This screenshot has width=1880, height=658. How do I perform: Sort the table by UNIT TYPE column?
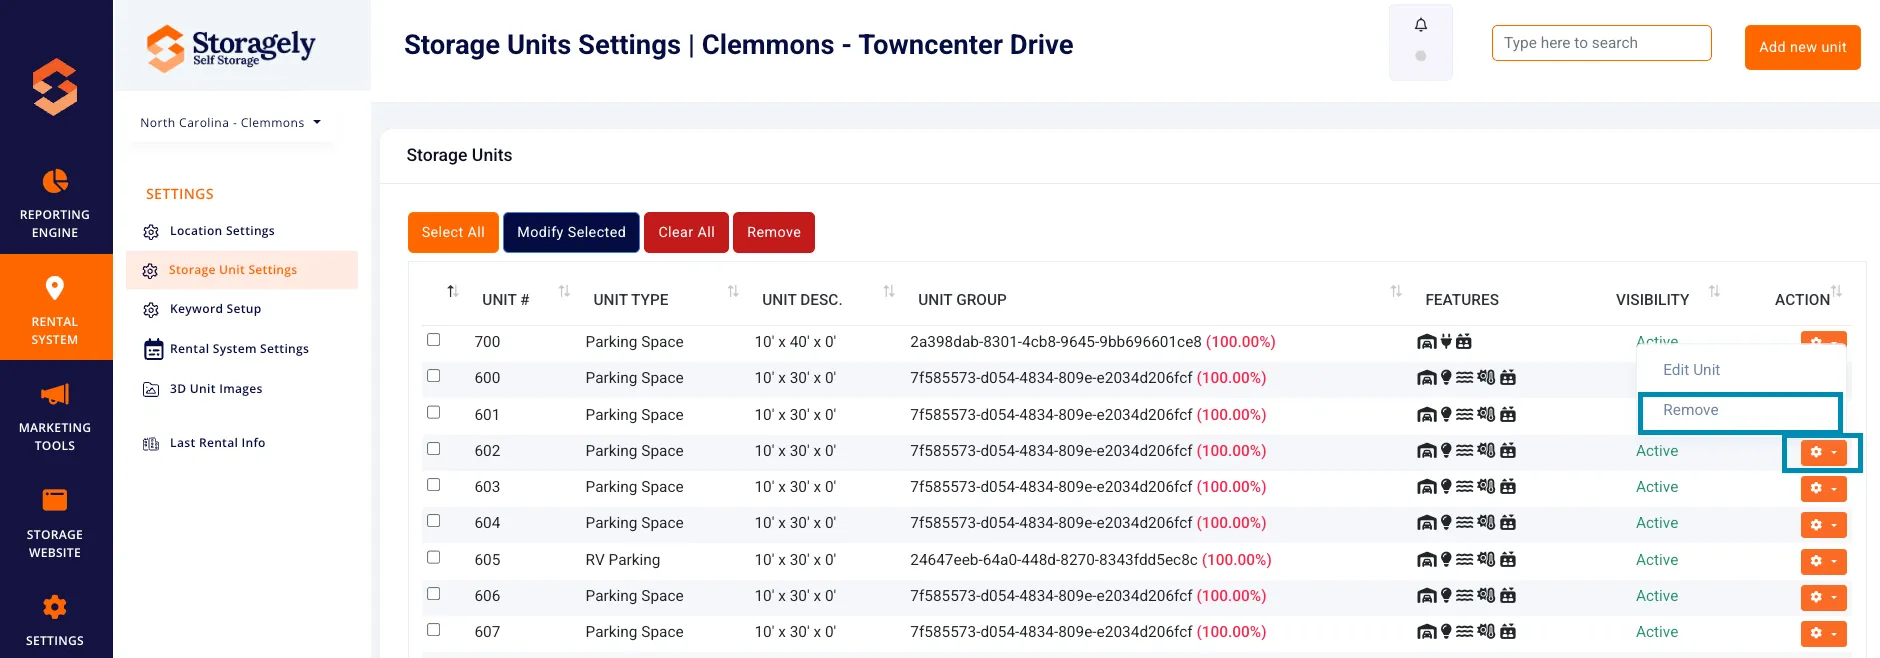tap(733, 291)
